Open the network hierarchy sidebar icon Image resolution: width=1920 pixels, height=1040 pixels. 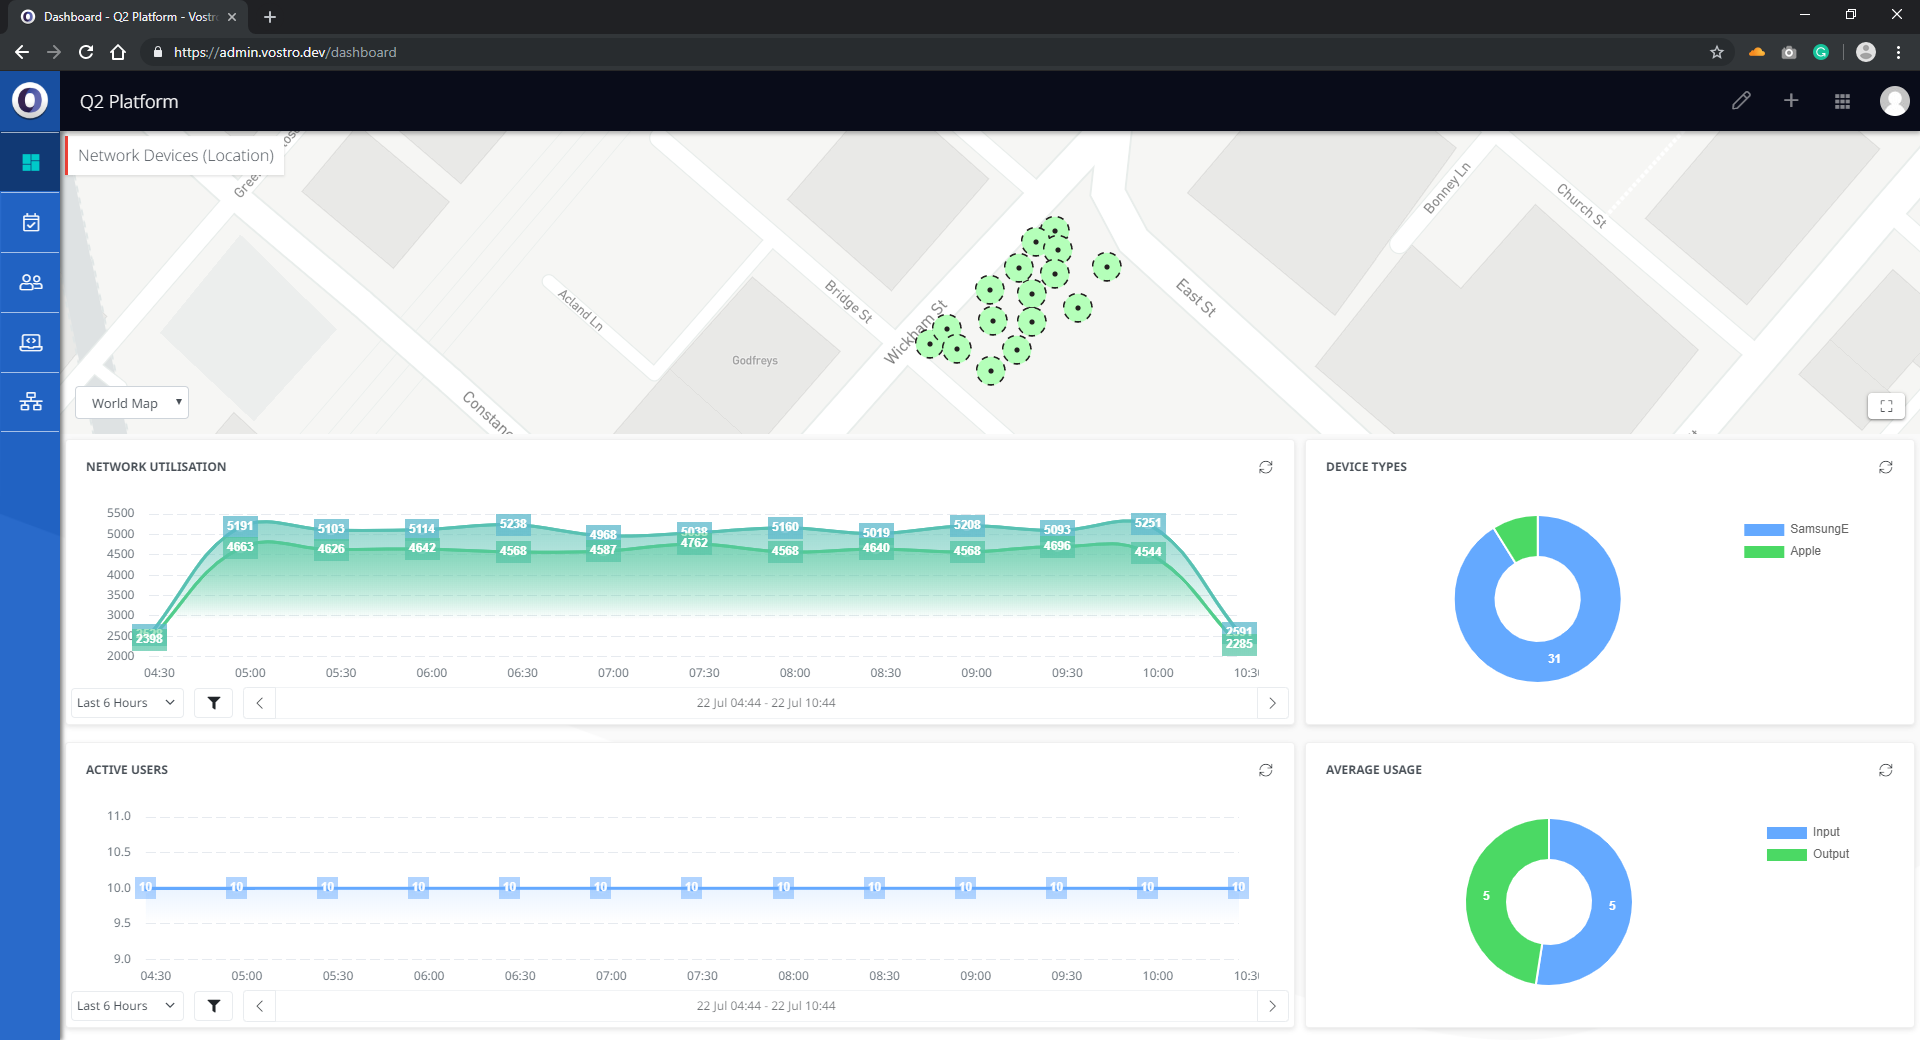coord(31,402)
